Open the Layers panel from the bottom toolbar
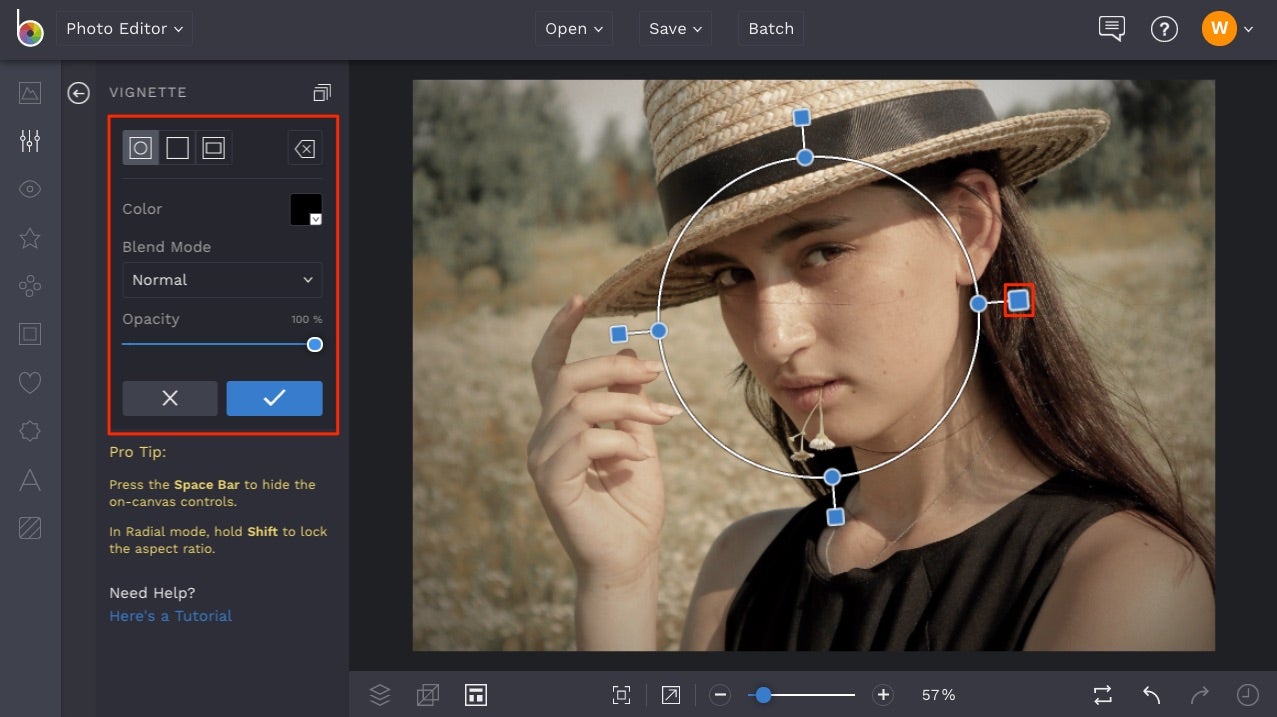The image size is (1277, 717). [x=380, y=694]
